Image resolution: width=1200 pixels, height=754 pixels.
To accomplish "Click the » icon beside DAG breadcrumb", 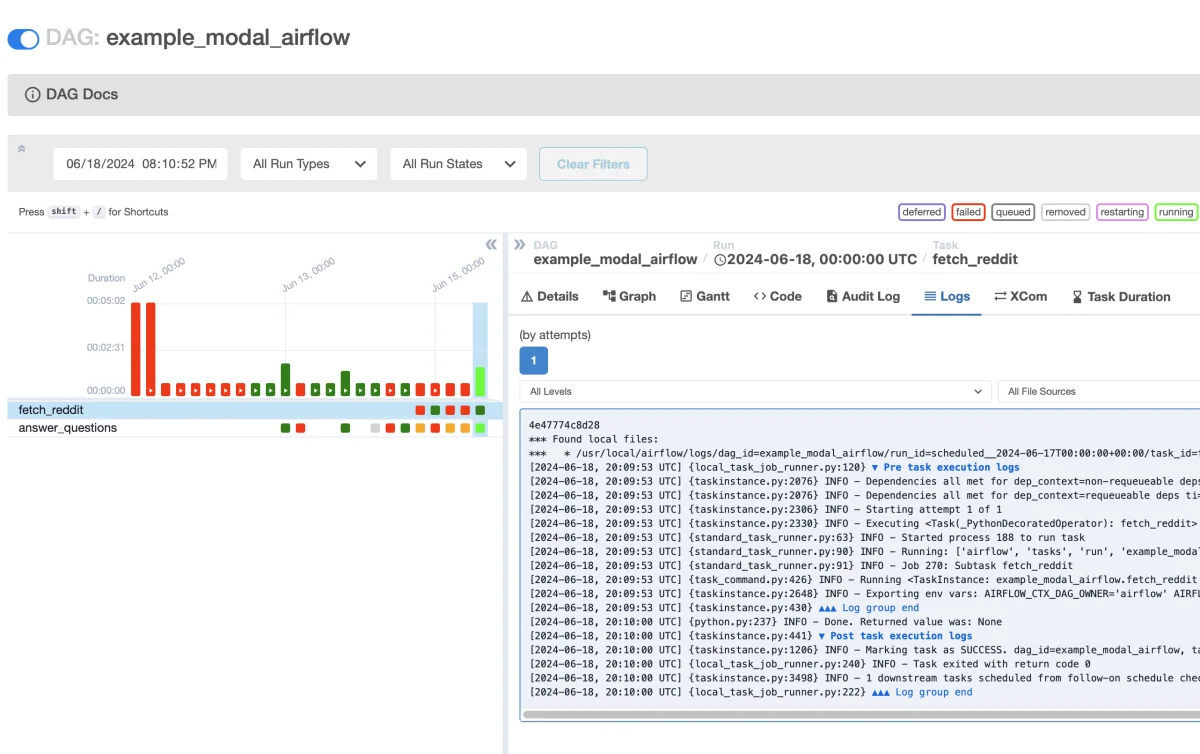I will pyautogui.click(x=520, y=244).
